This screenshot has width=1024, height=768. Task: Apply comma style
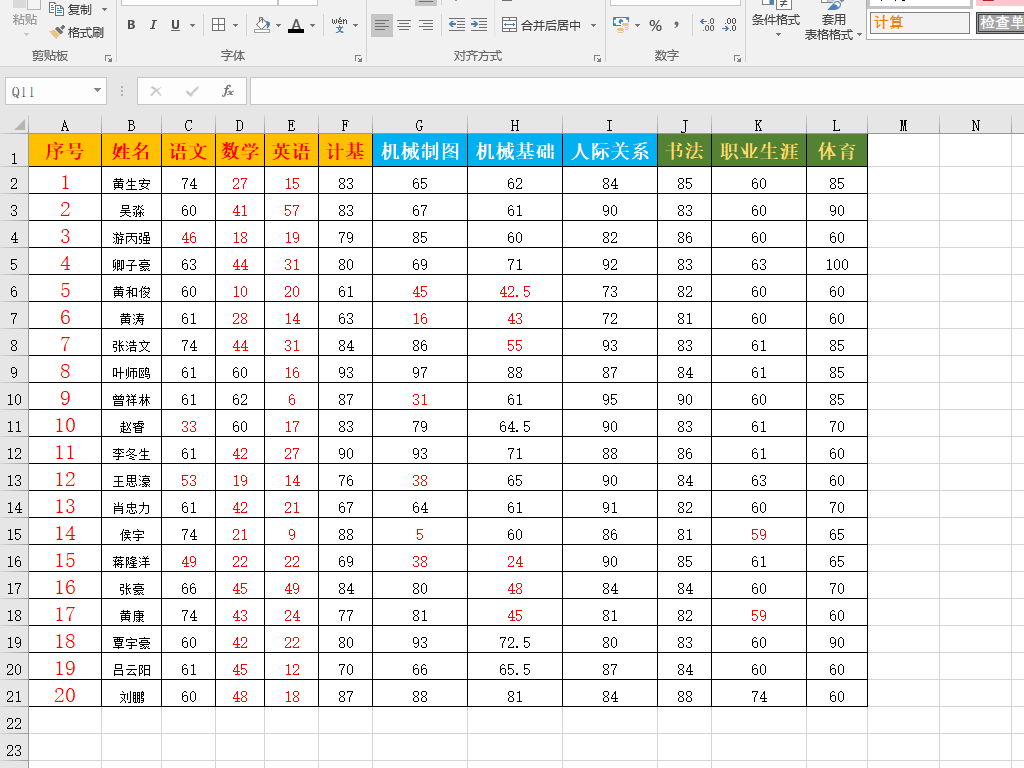click(677, 25)
